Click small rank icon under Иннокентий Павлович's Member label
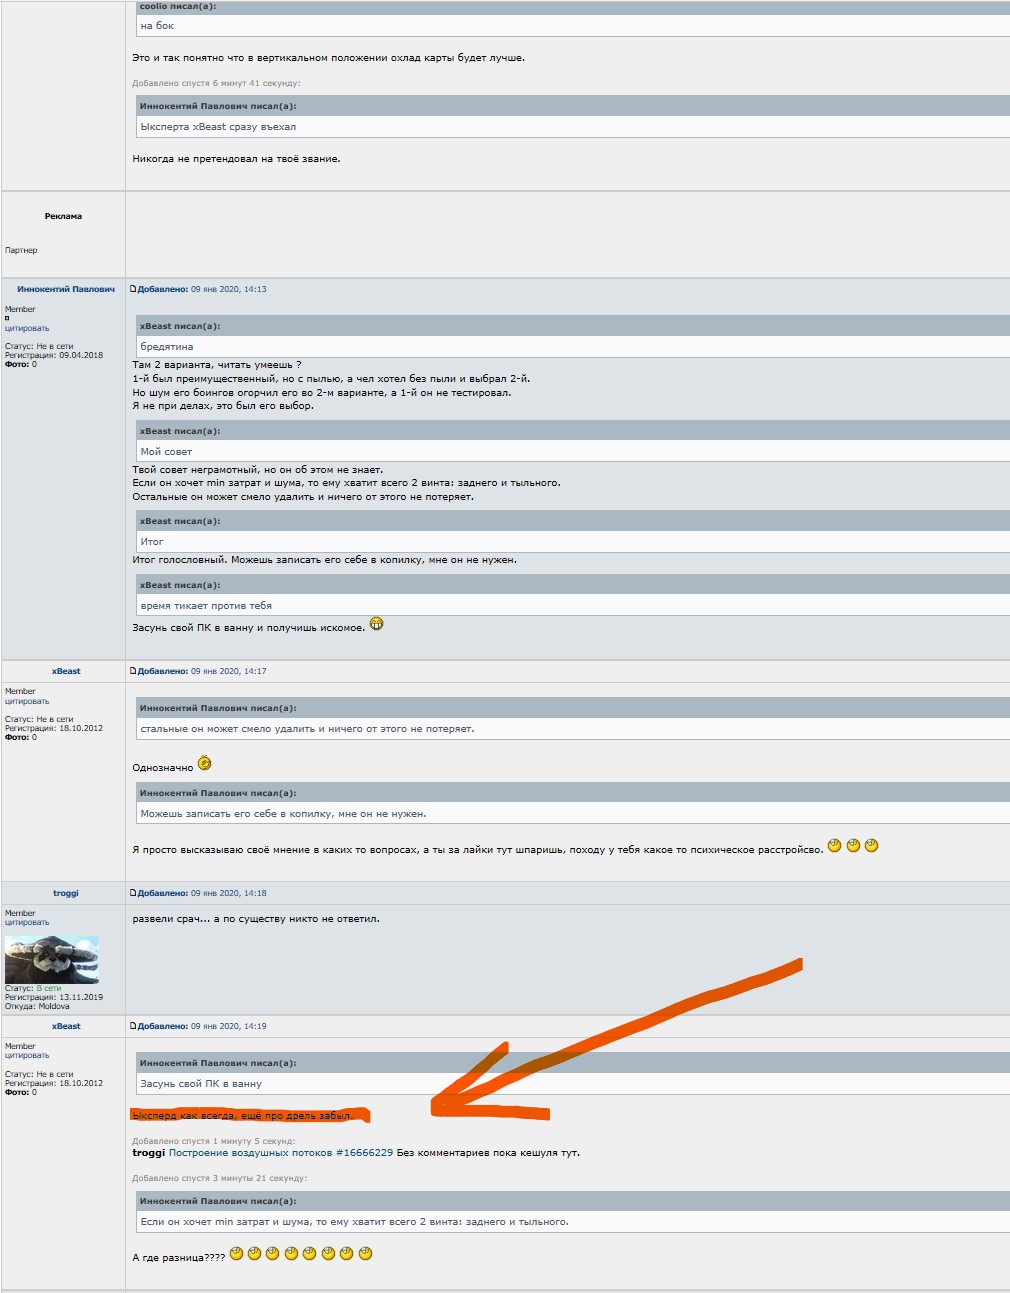Image resolution: width=1010 pixels, height=1293 pixels. [x=7, y=319]
